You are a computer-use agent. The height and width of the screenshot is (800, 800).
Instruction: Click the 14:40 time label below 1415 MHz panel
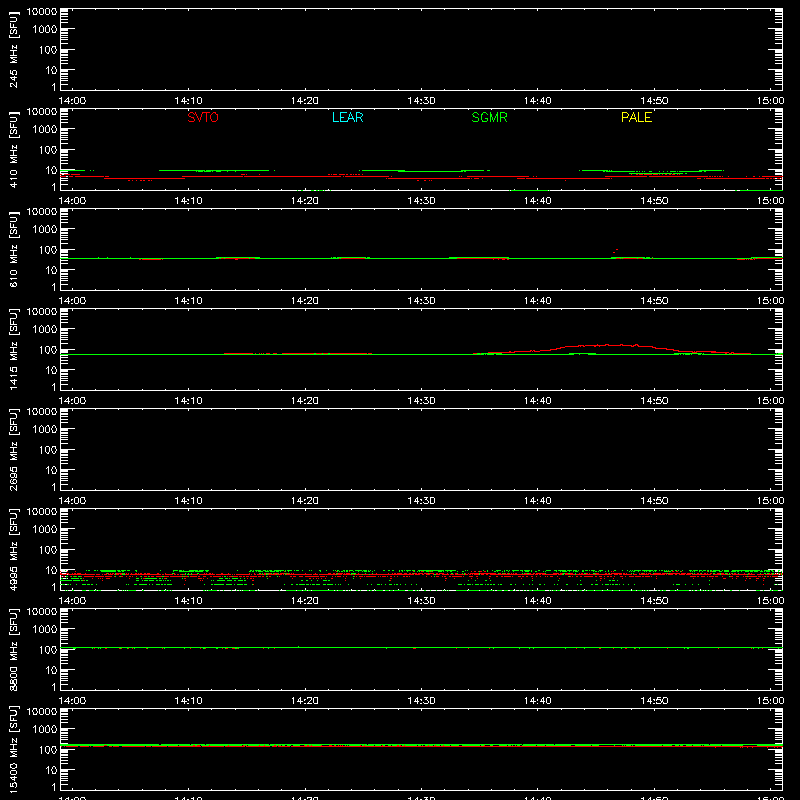tap(537, 401)
